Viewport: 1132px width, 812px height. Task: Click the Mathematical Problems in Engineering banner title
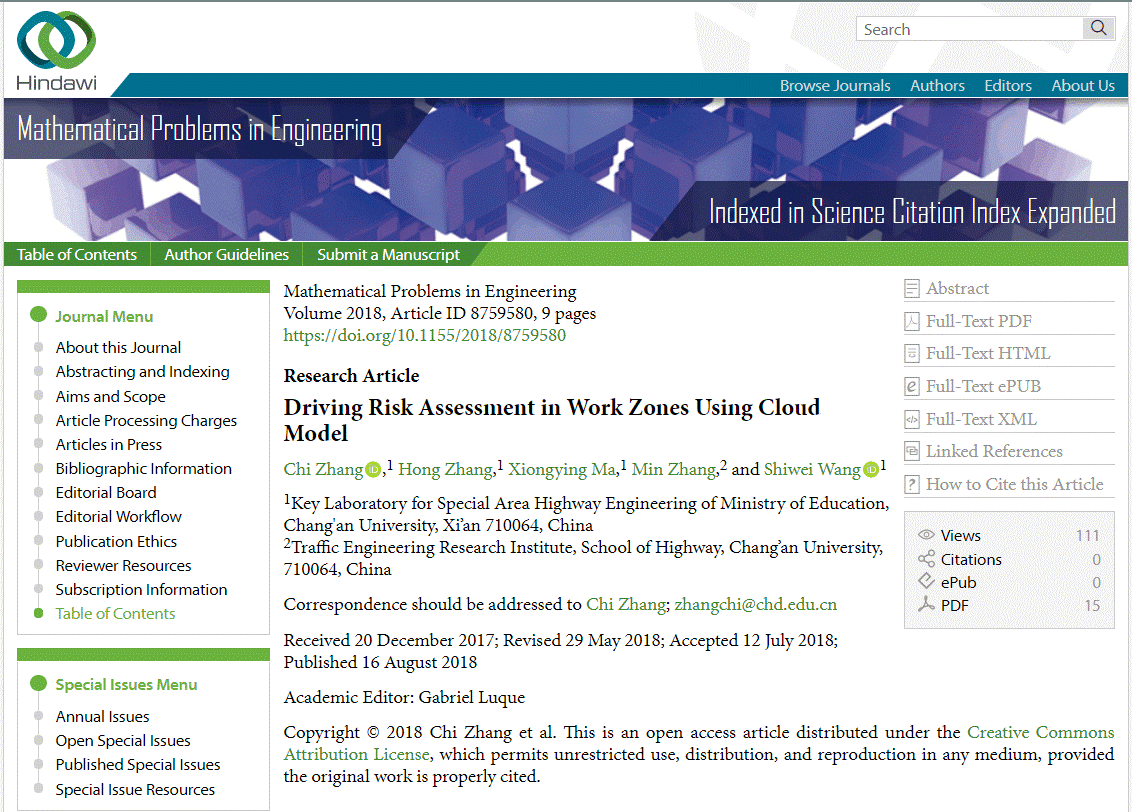pos(199,130)
